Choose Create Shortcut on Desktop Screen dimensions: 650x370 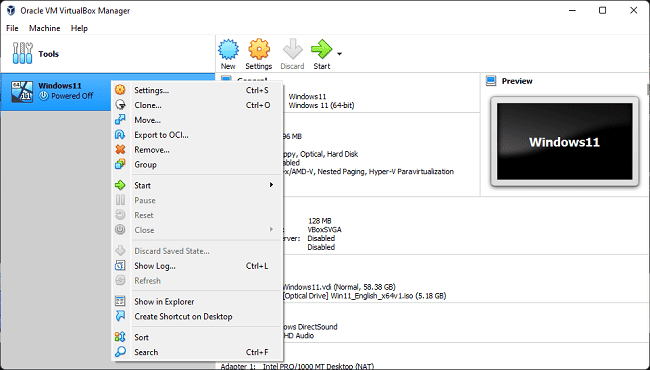[x=197, y=316]
